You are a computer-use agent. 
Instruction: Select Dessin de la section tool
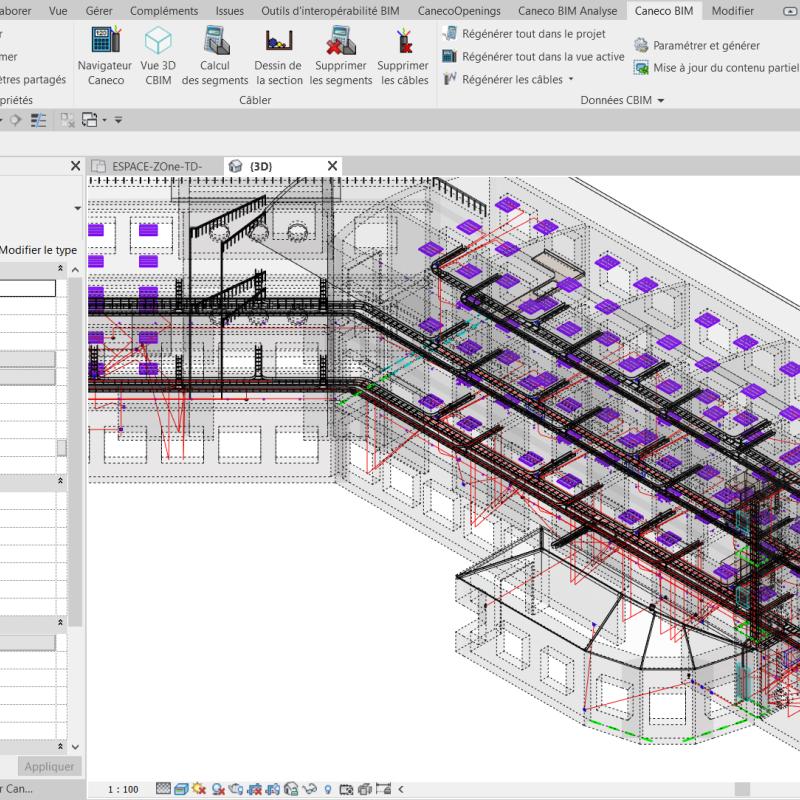(279, 56)
